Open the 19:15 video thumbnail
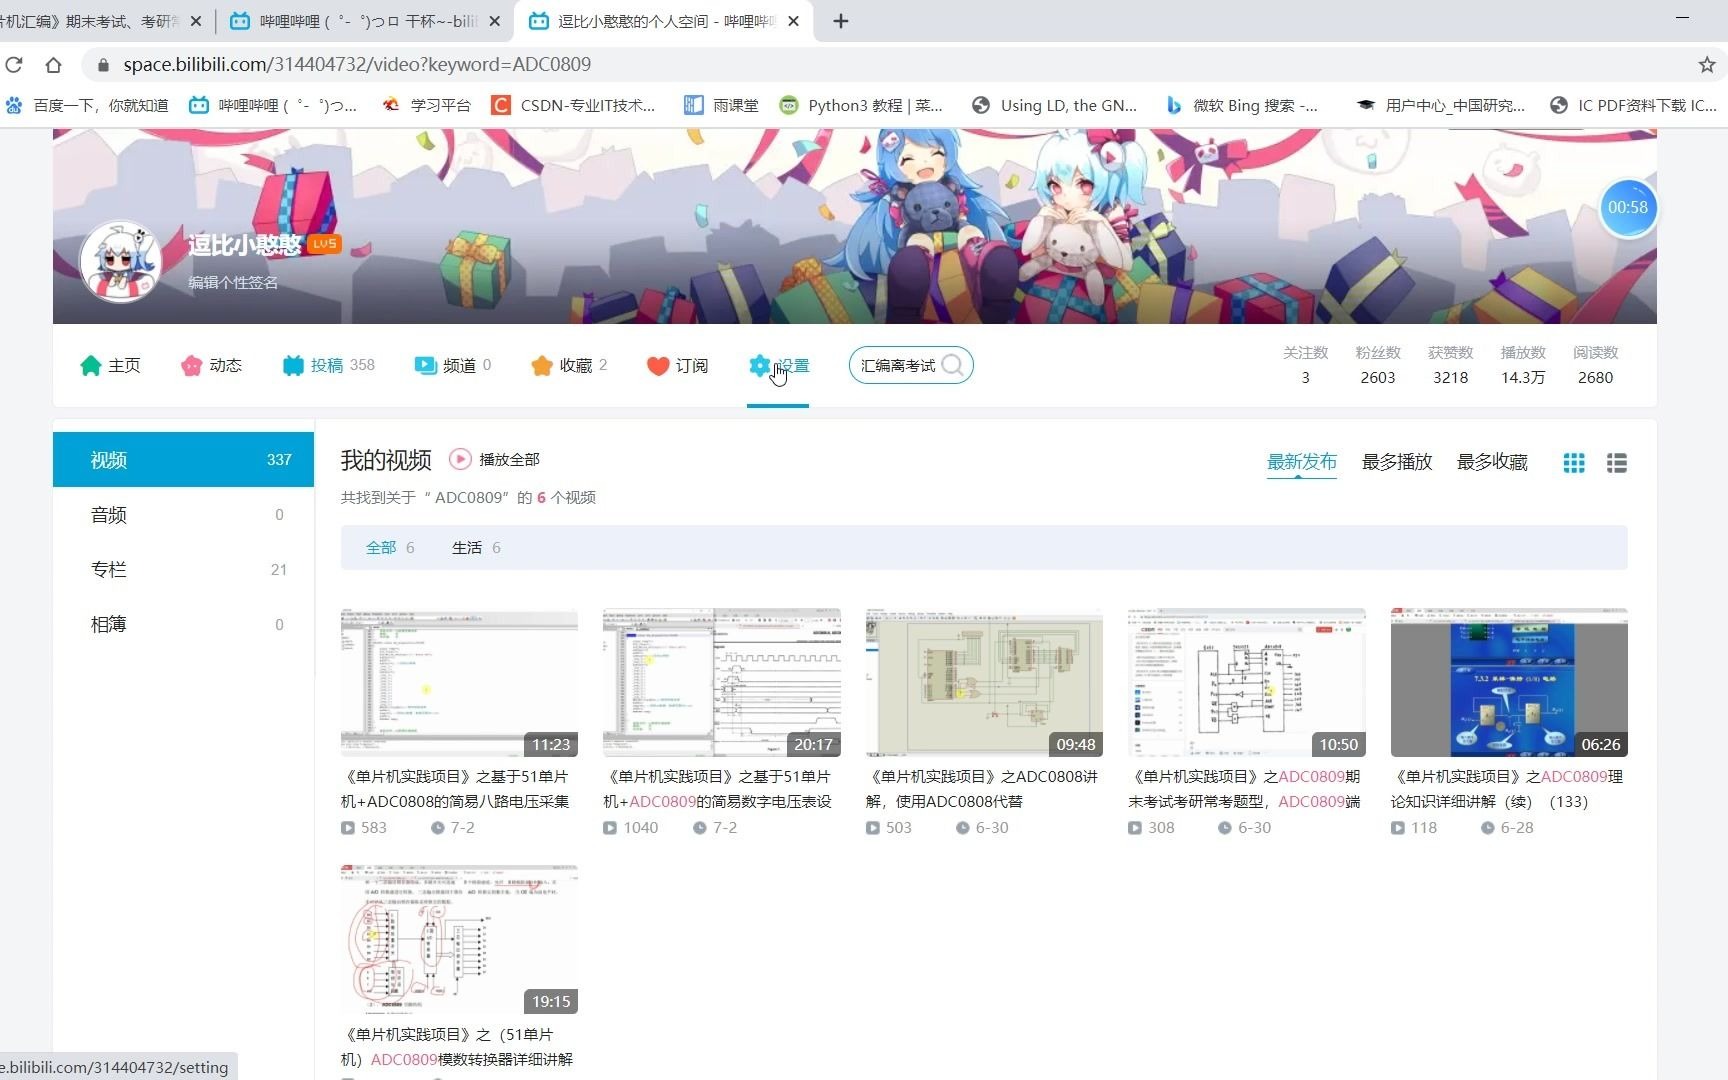 point(459,940)
